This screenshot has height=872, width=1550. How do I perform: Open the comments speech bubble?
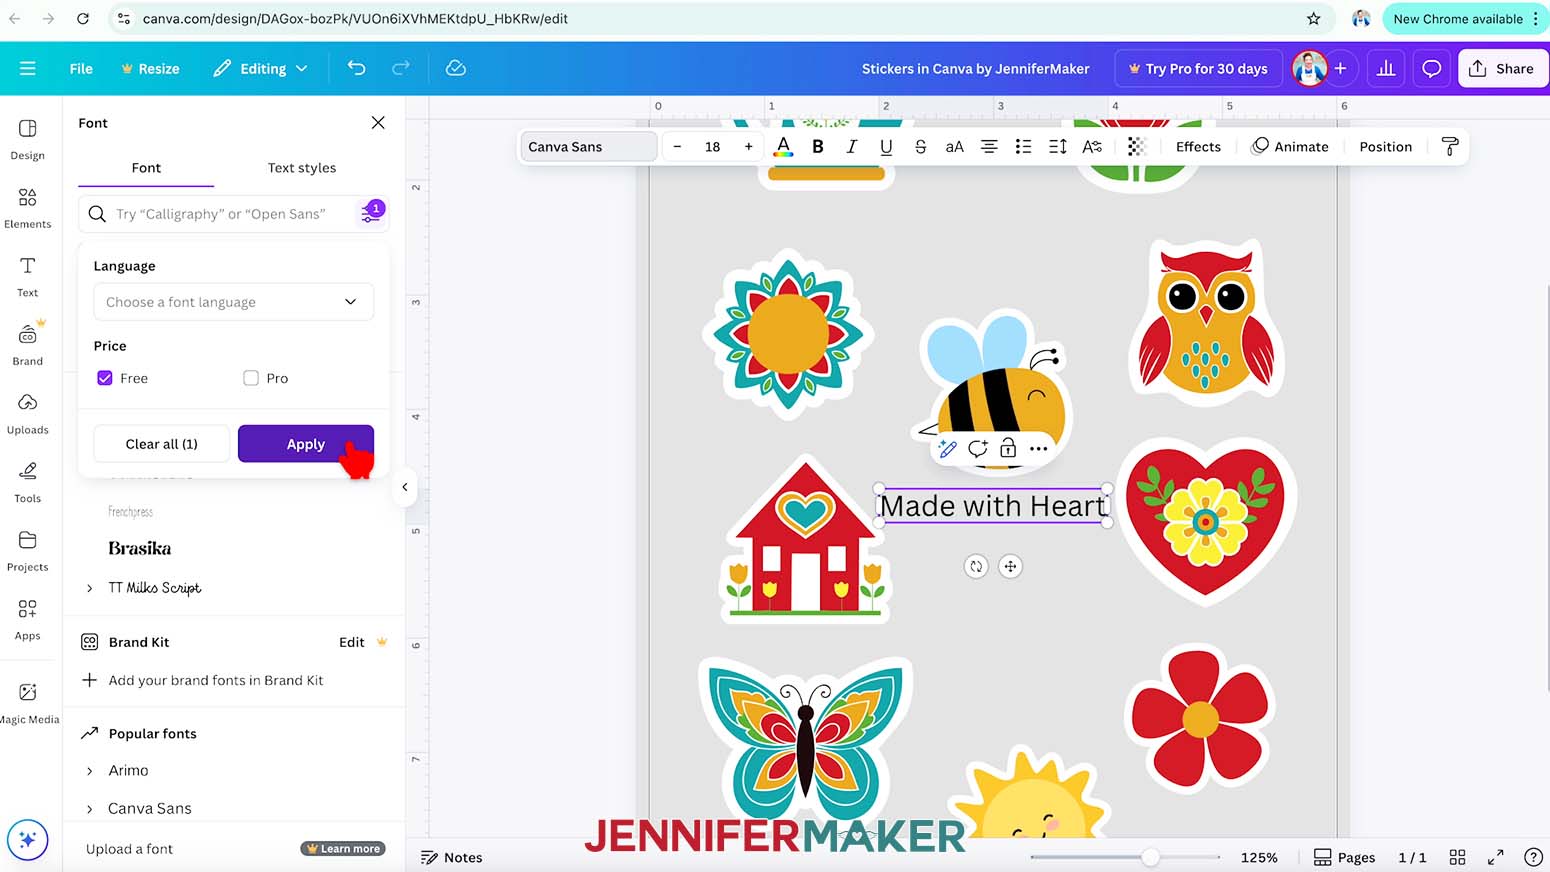point(1432,68)
